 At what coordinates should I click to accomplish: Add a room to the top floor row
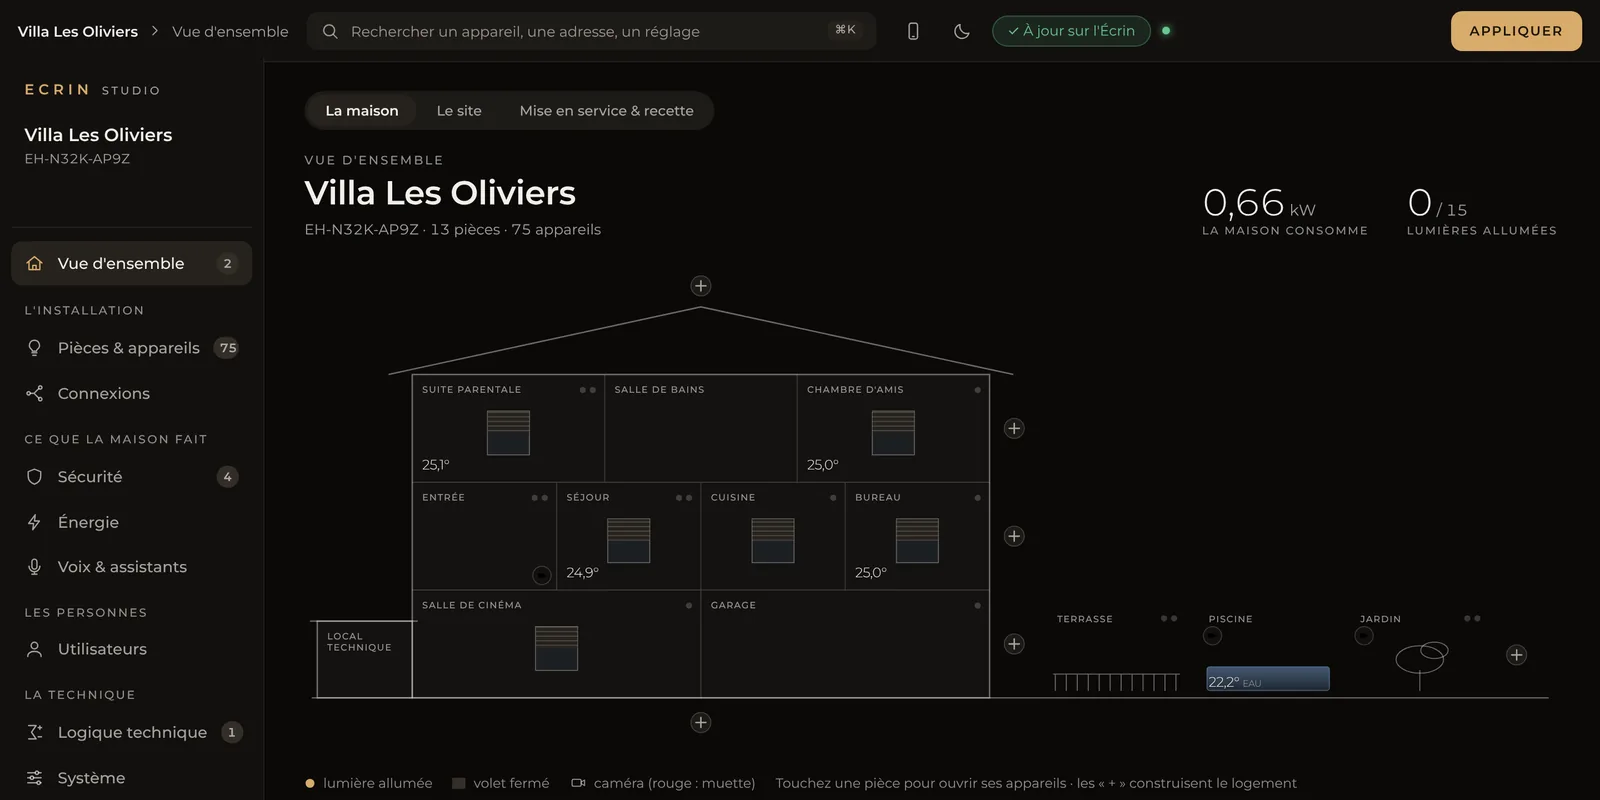coord(1014,428)
